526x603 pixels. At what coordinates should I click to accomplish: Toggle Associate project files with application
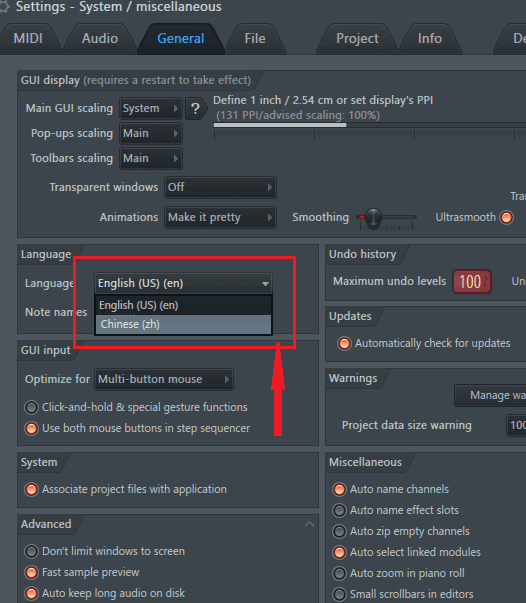(31, 490)
